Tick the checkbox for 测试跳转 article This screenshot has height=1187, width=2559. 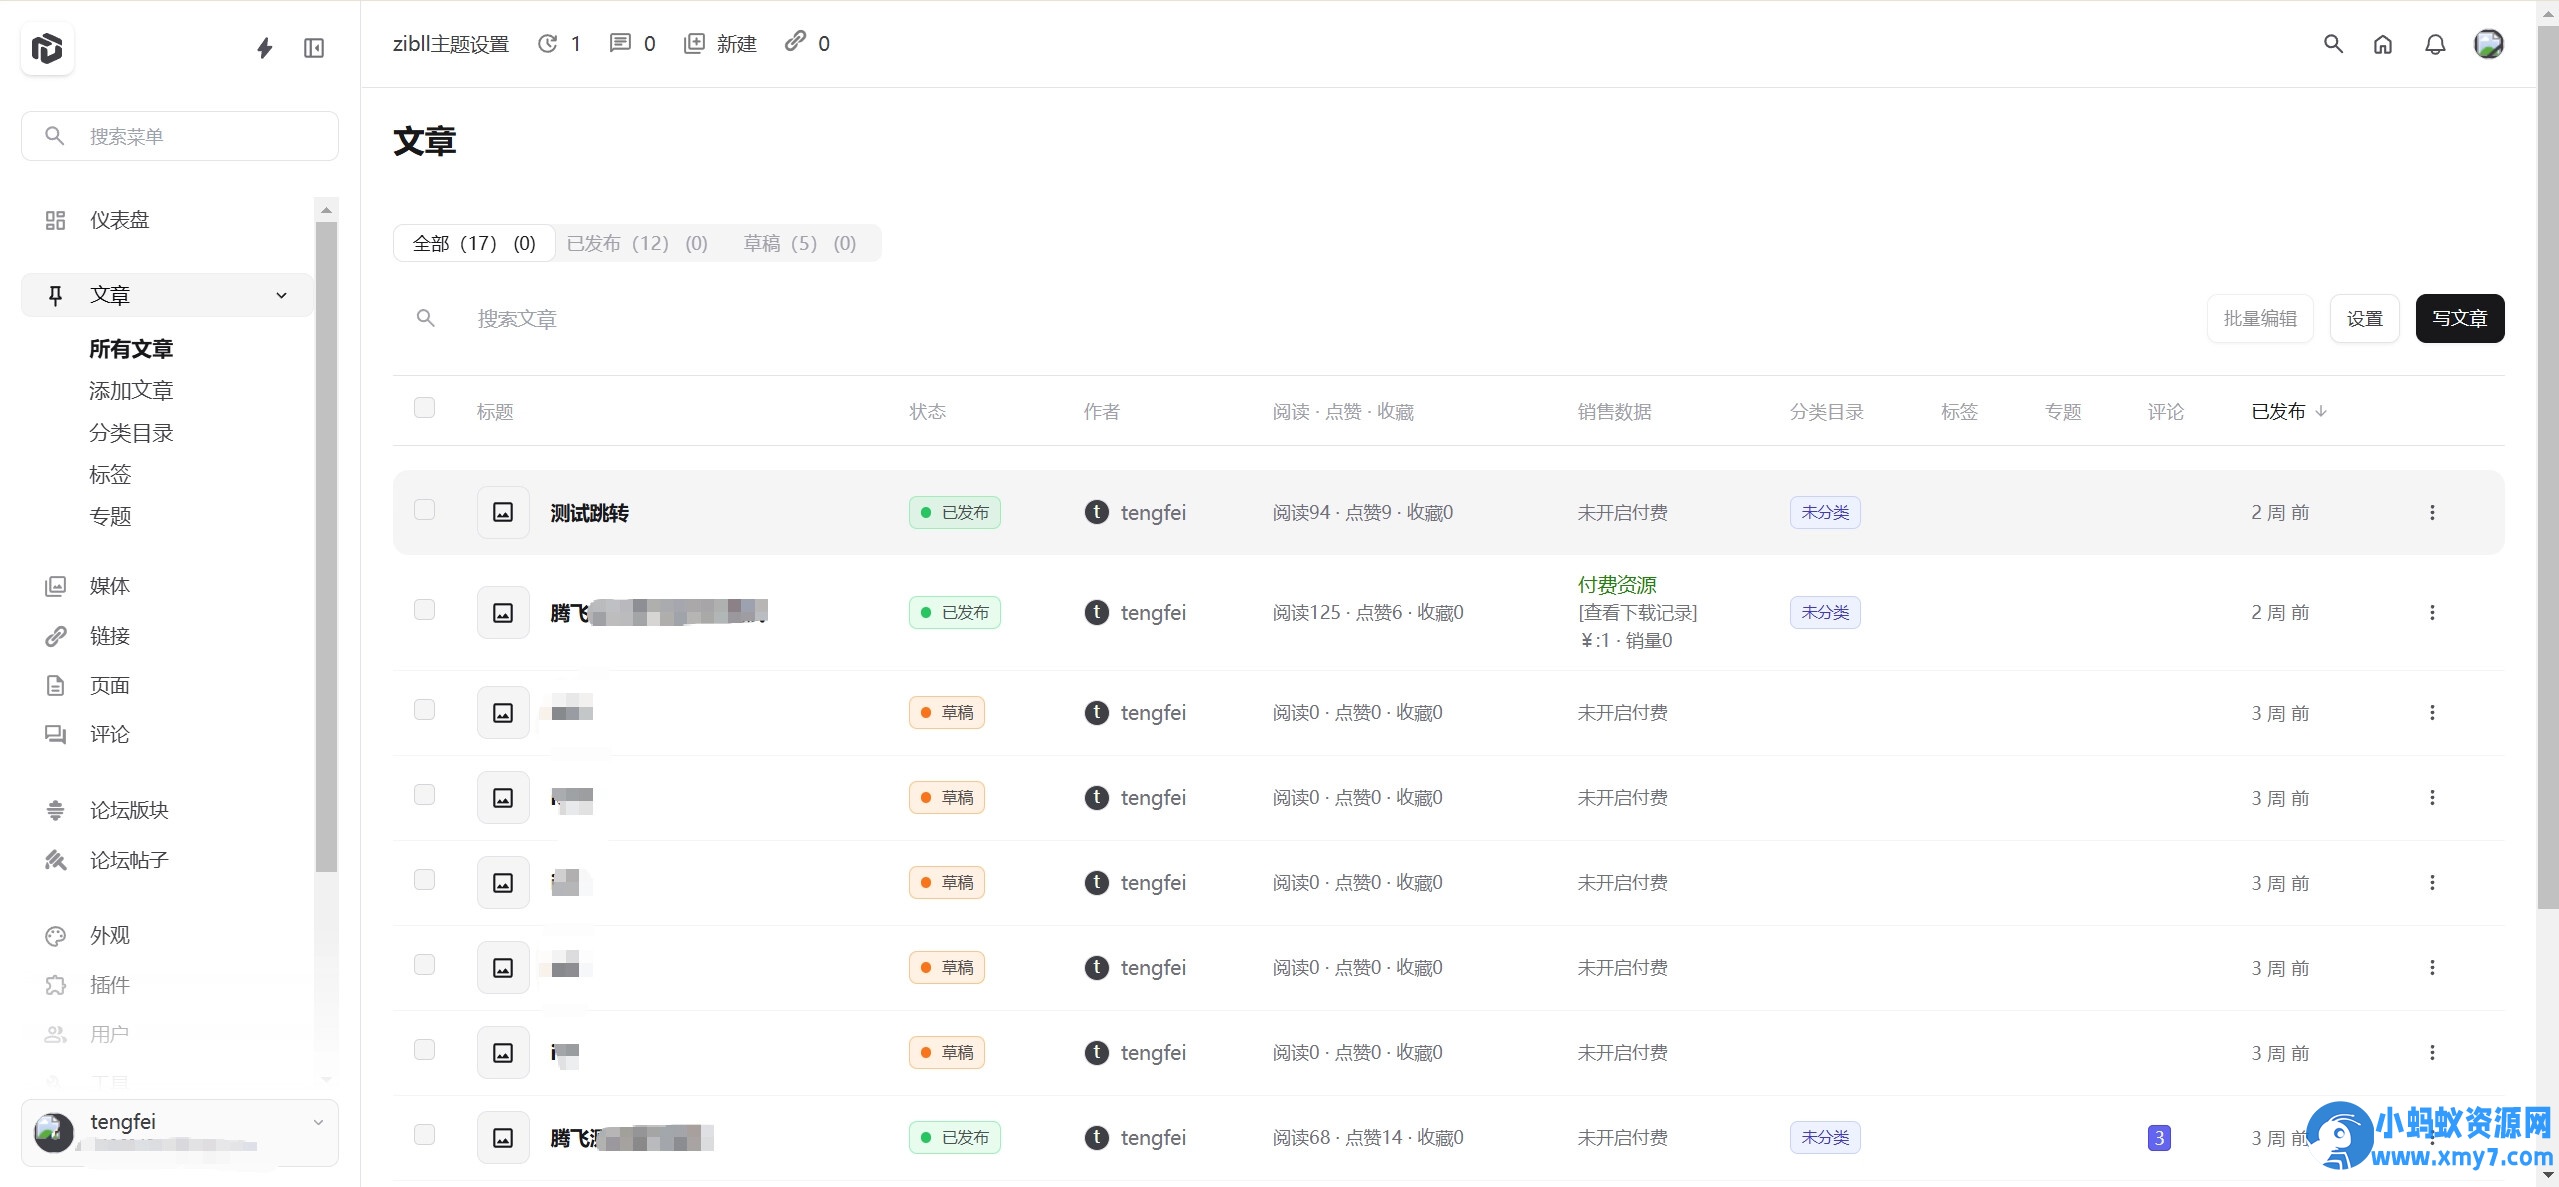click(x=424, y=510)
